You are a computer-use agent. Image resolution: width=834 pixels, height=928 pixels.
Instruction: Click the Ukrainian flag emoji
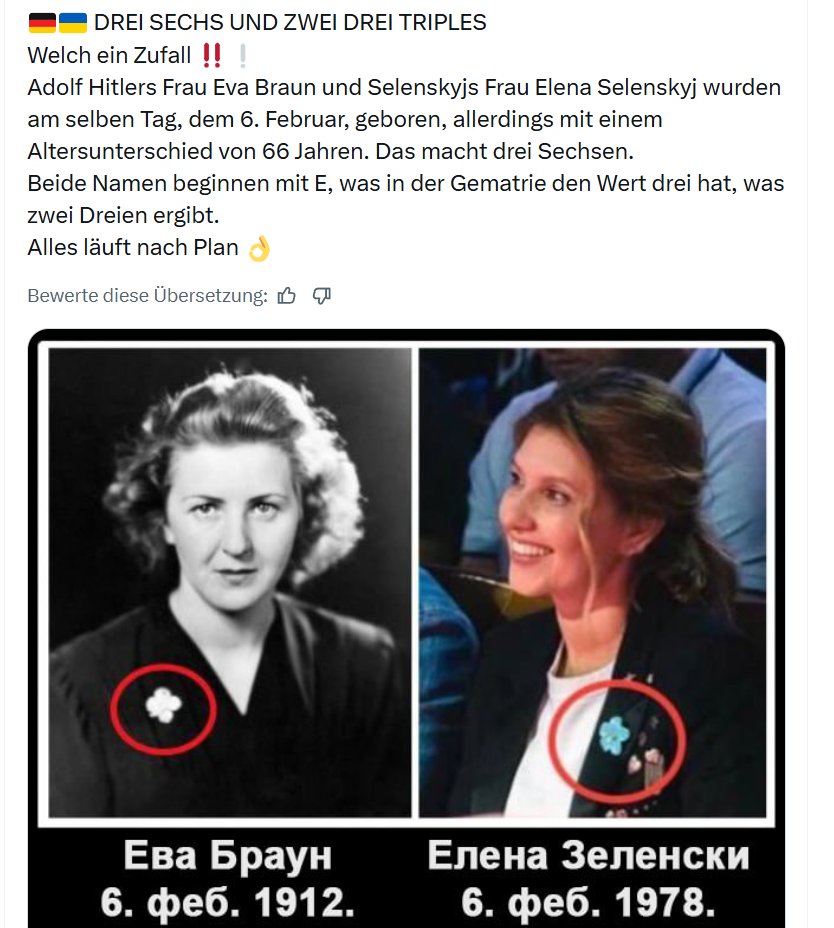(x=73, y=23)
